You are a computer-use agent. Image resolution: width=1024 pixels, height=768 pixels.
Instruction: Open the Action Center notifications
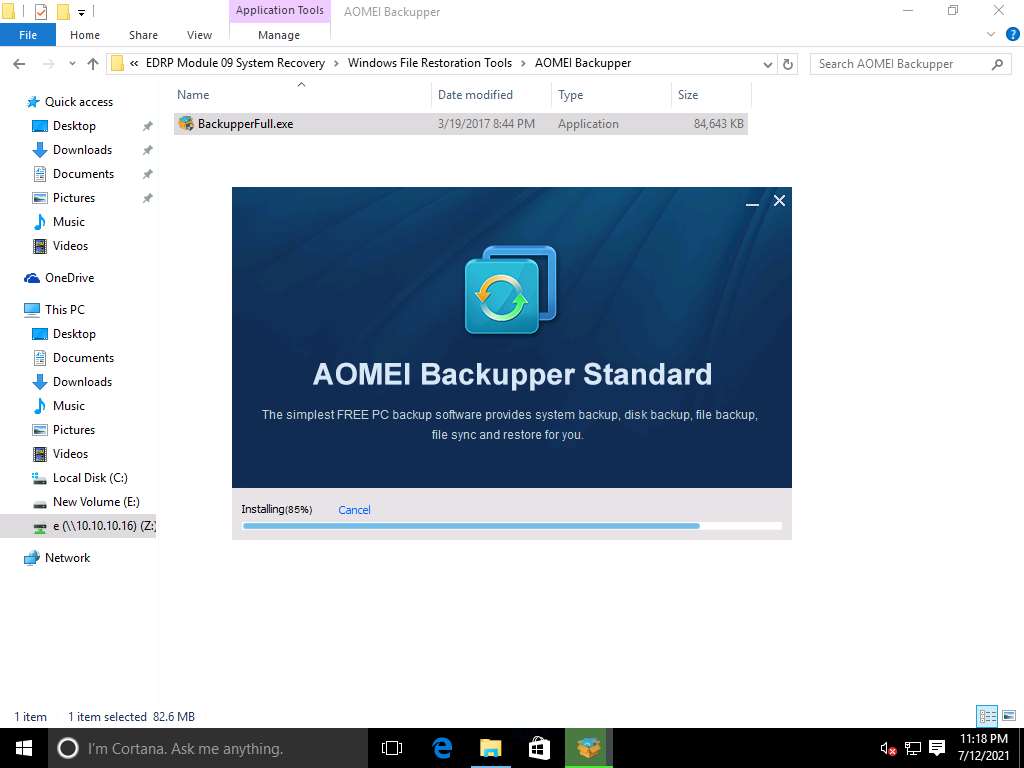click(x=937, y=748)
